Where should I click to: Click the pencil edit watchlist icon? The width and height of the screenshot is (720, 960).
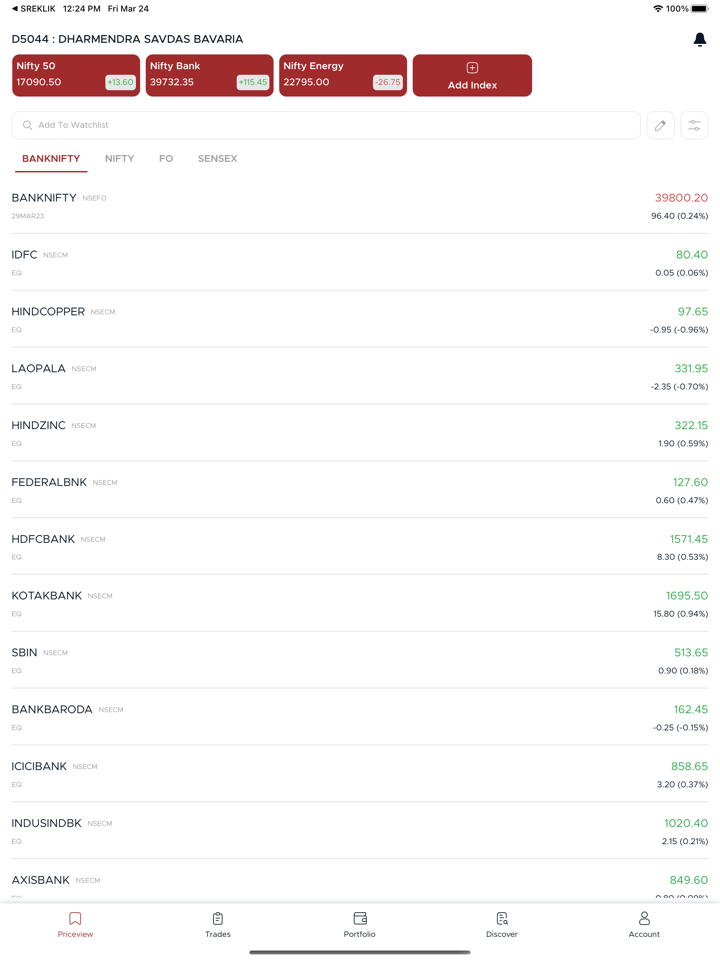click(660, 125)
